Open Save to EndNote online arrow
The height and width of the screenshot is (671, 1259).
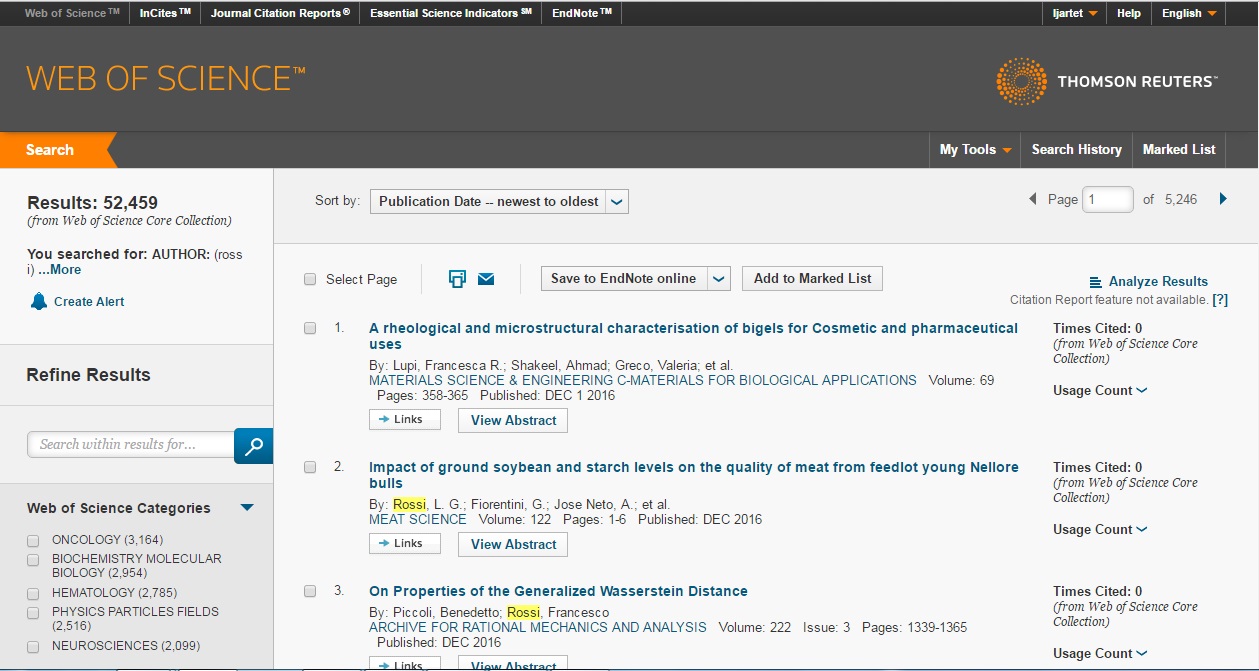click(x=719, y=279)
